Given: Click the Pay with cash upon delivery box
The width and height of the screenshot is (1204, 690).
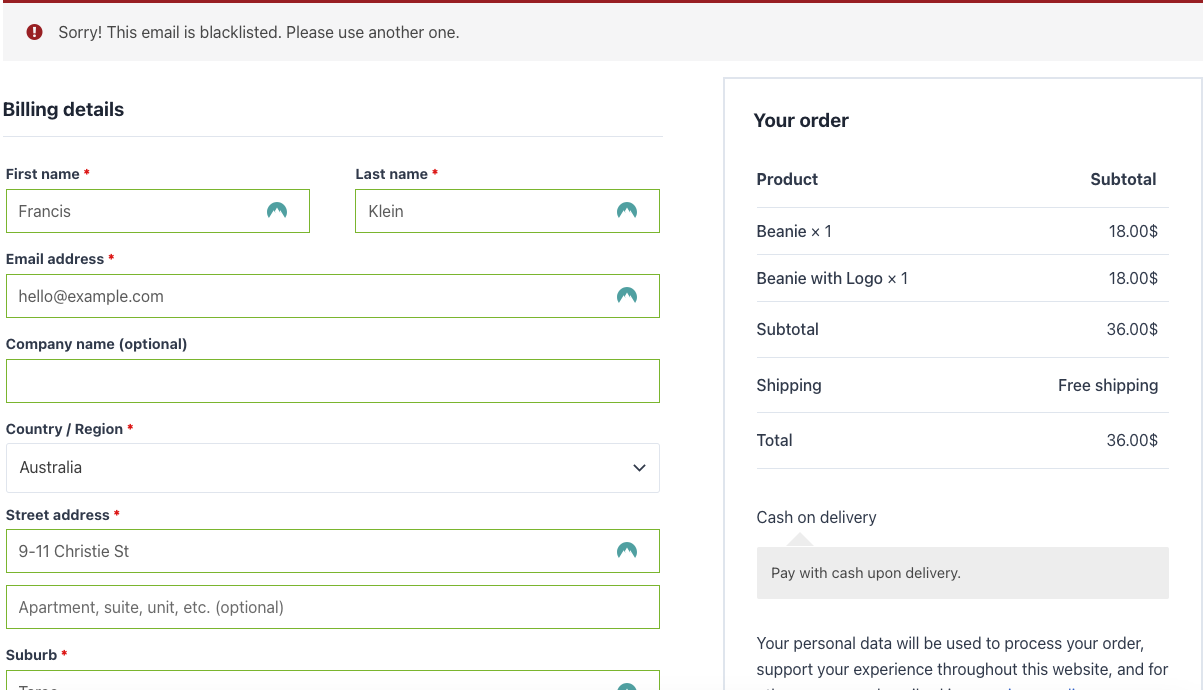Looking at the screenshot, I should coord(962,573).
